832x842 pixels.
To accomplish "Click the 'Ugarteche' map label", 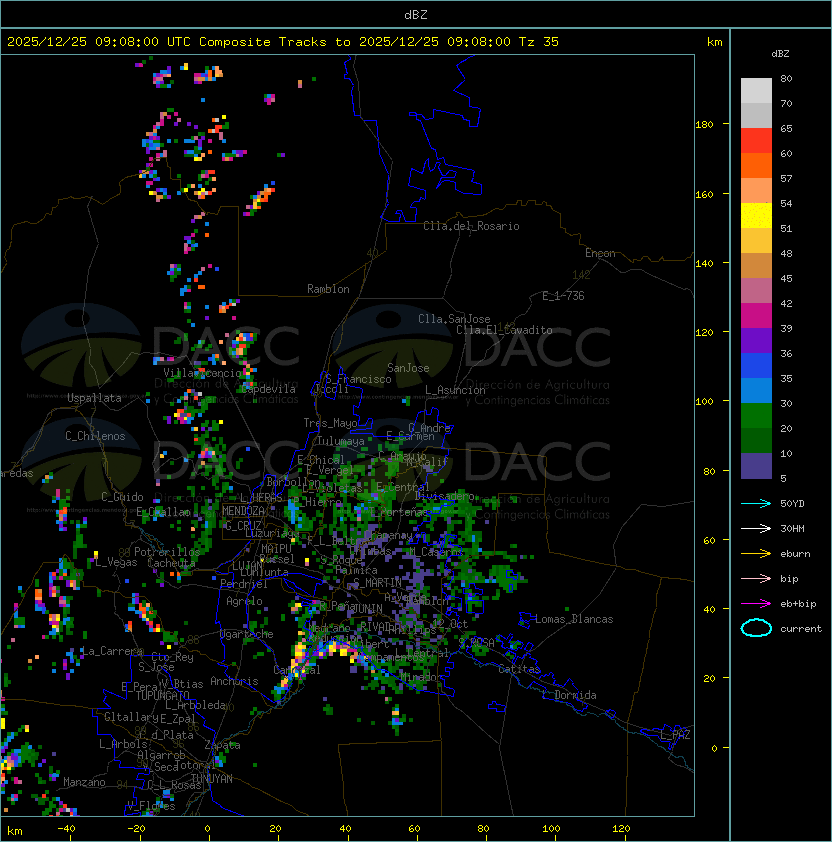I will 247,634.
